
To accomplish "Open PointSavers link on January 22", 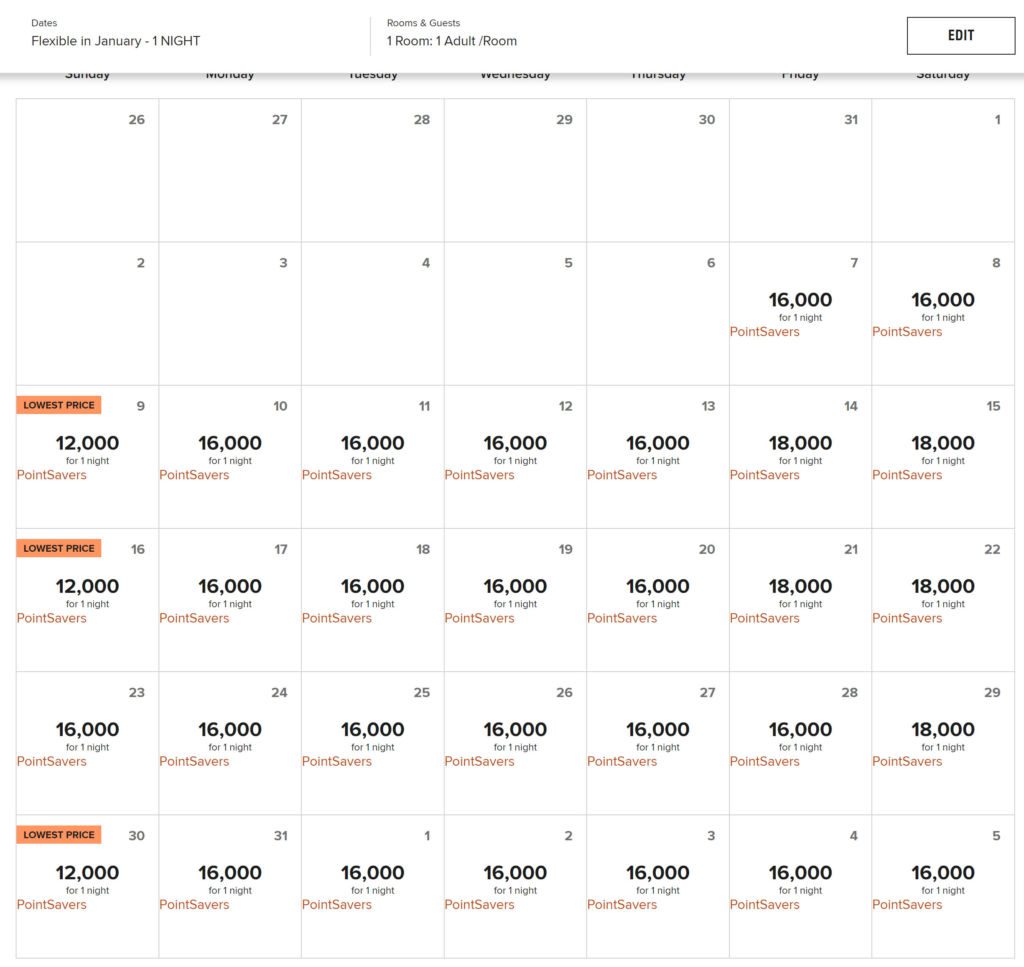I will tap(907, 618).
